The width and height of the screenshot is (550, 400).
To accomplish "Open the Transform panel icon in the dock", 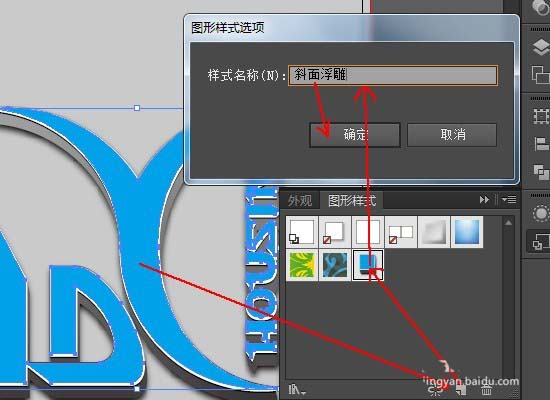I will click(x=541, y=116).
